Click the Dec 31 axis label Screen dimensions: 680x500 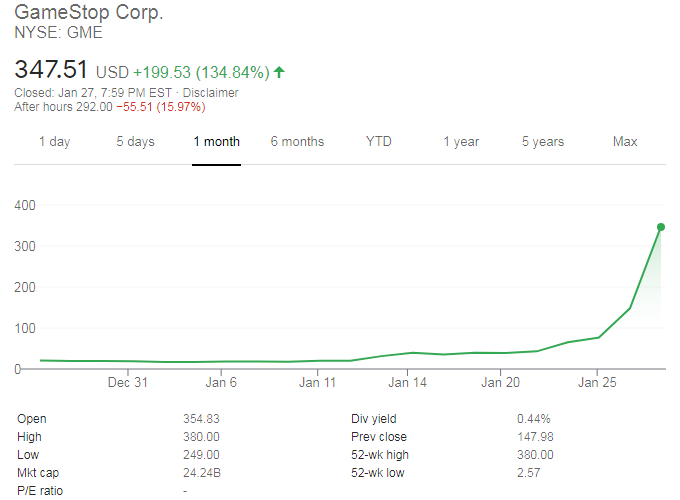click(128, 382)
